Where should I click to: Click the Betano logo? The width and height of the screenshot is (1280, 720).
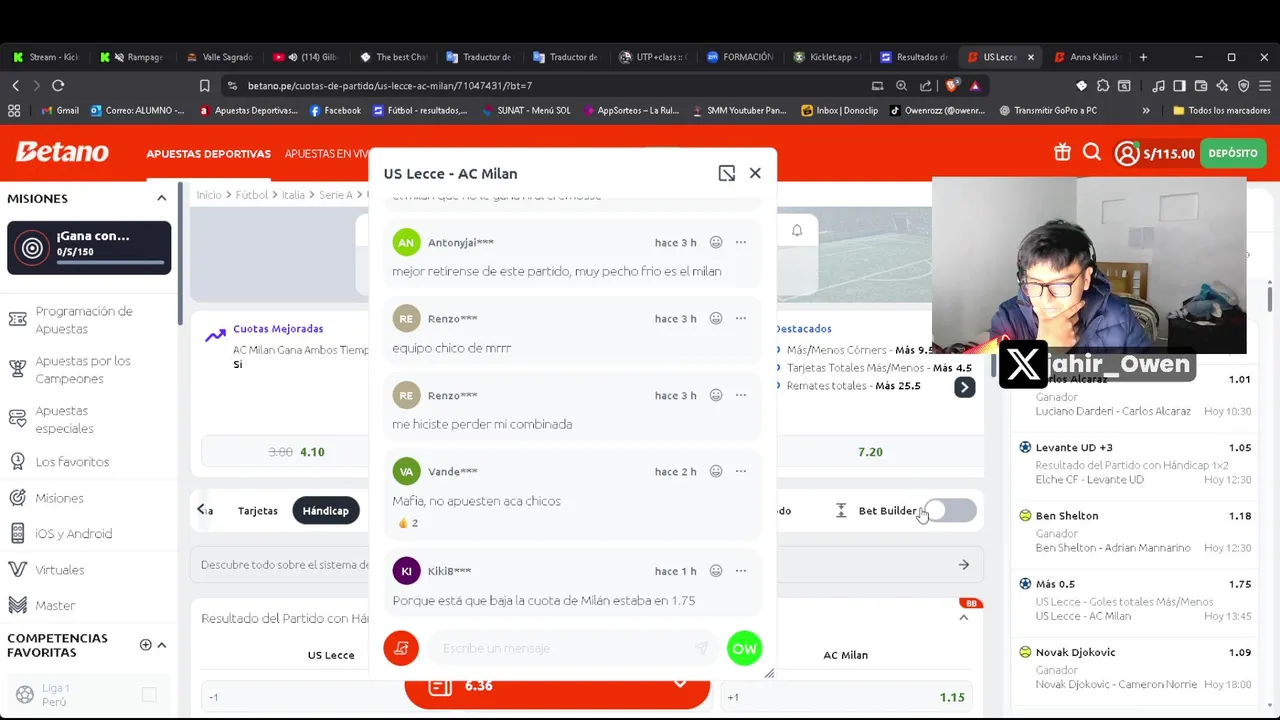click(62, 152)
